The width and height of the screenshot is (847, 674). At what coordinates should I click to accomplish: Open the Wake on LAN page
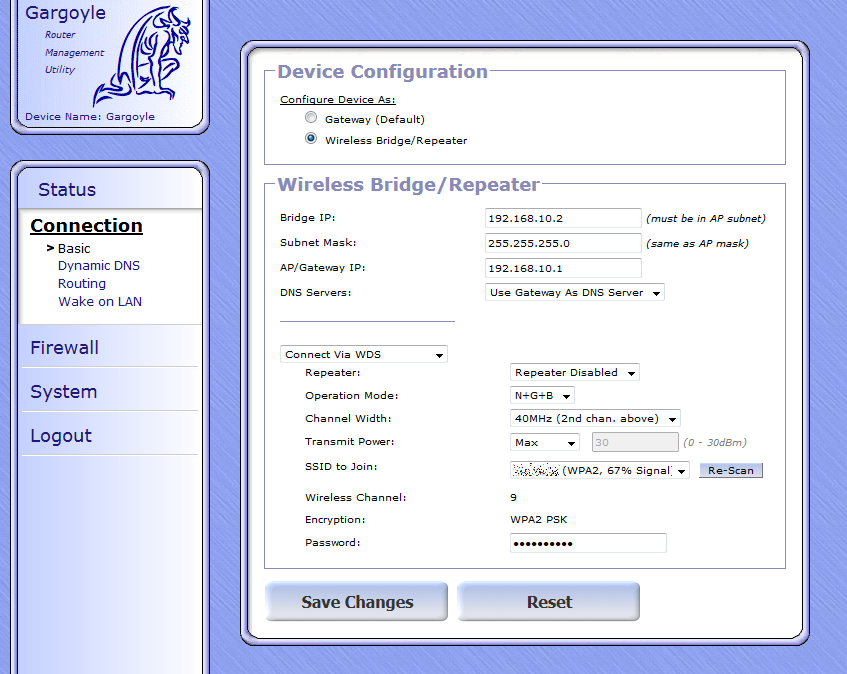(x=99, y=301)
